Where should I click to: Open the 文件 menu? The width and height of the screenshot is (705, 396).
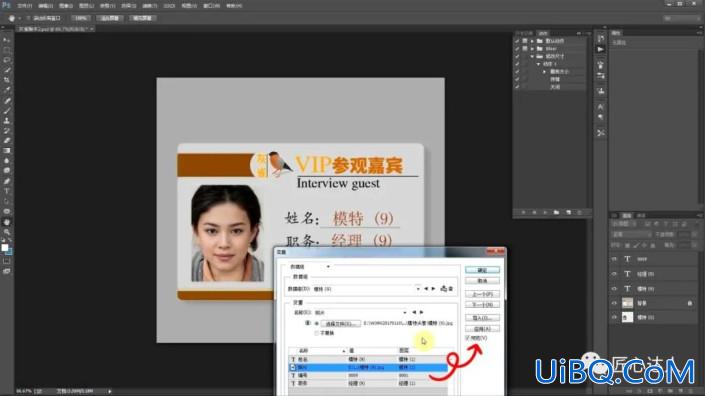[x=24, y=6]
